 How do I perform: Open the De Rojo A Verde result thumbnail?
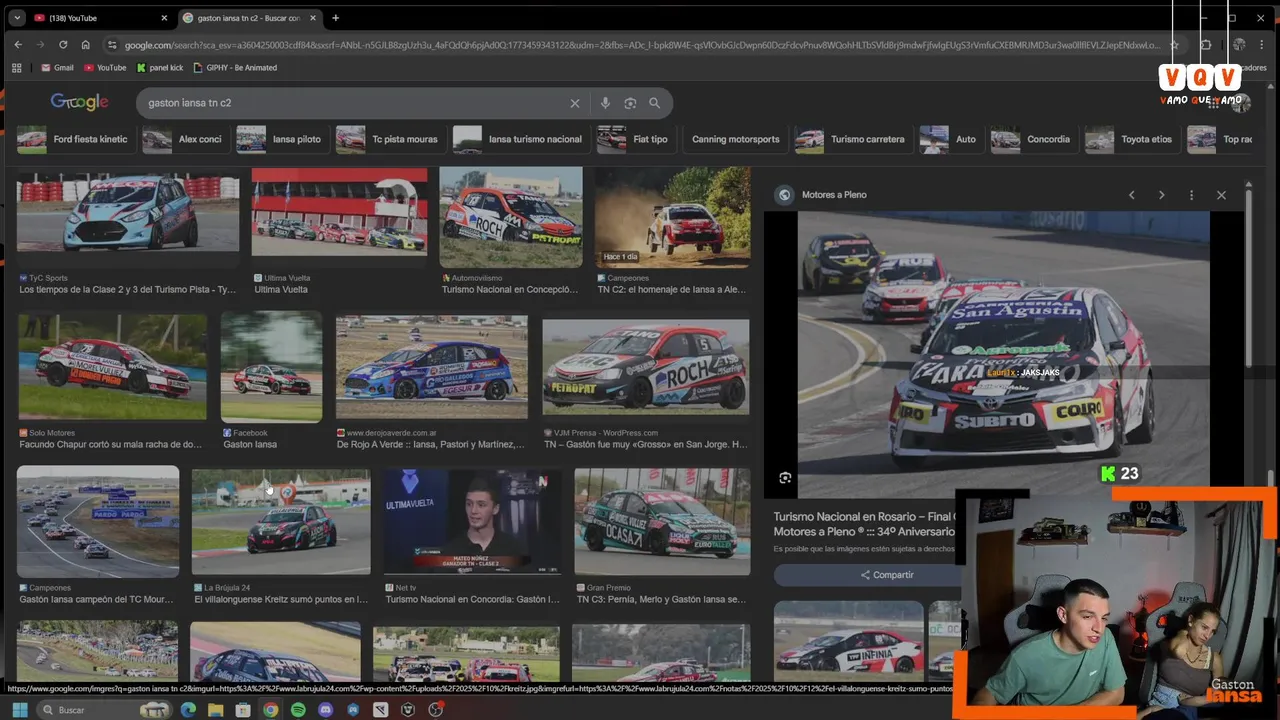click(431, 366)
